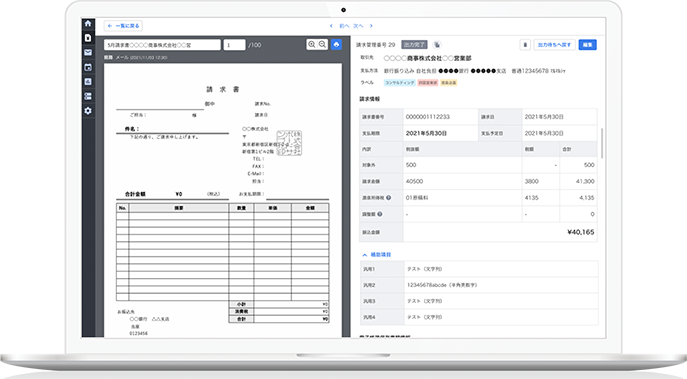This screenshot has width=687, height=379.
Task: Zoom out of the invoice preview
Action: (x=322, y=44)
